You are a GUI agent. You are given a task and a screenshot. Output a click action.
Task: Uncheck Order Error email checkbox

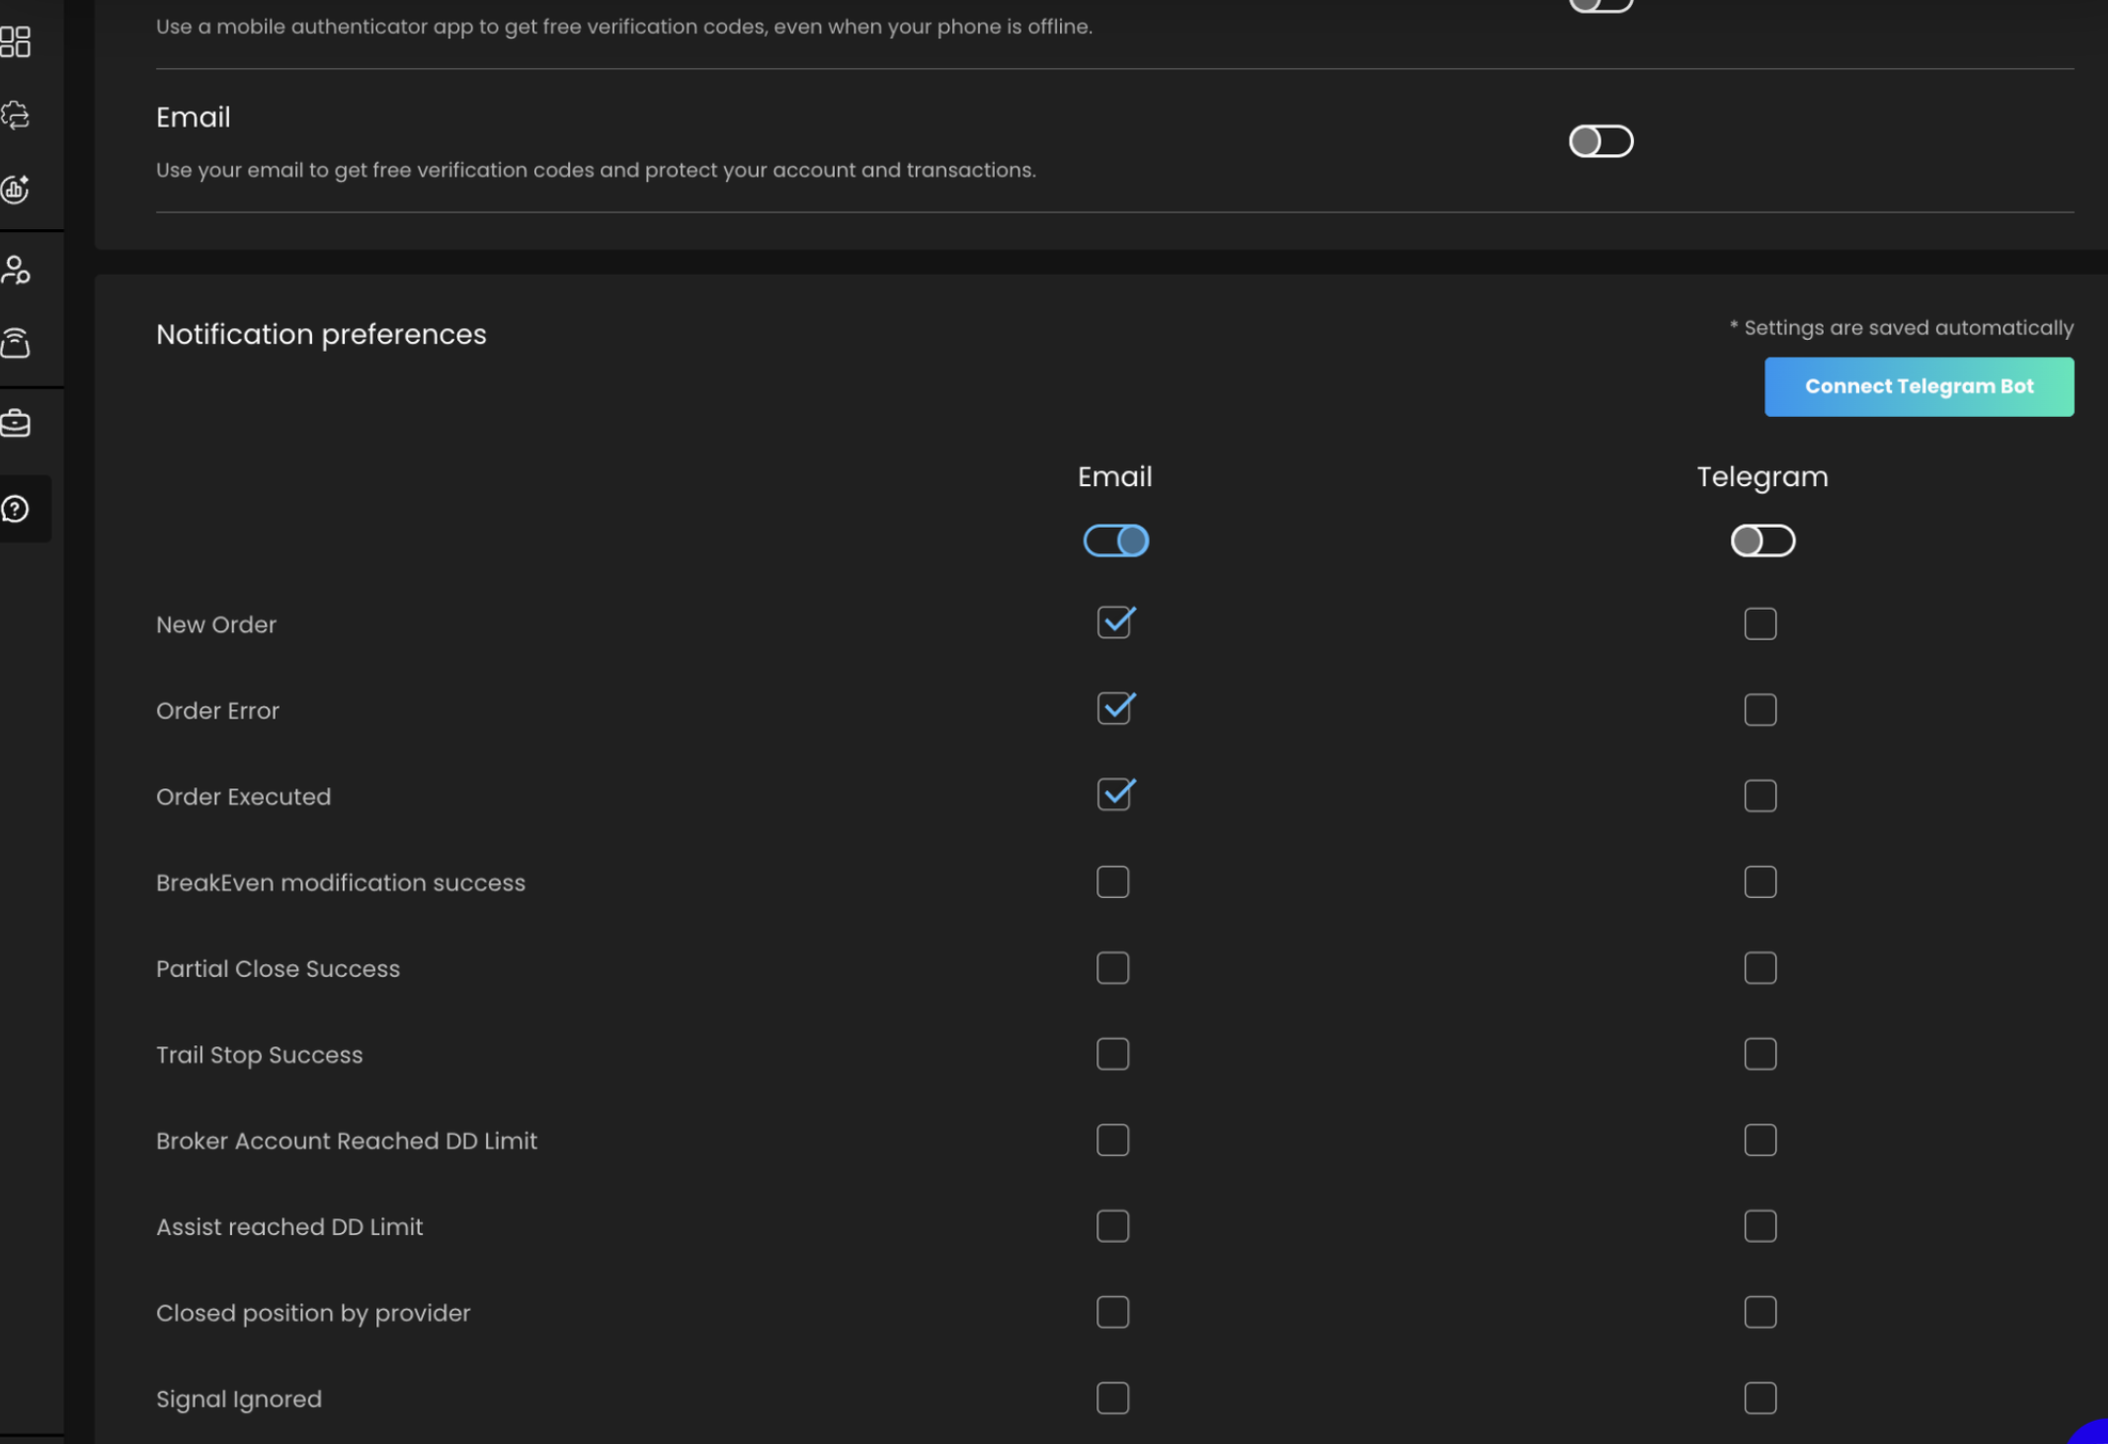coord(1113,709)
